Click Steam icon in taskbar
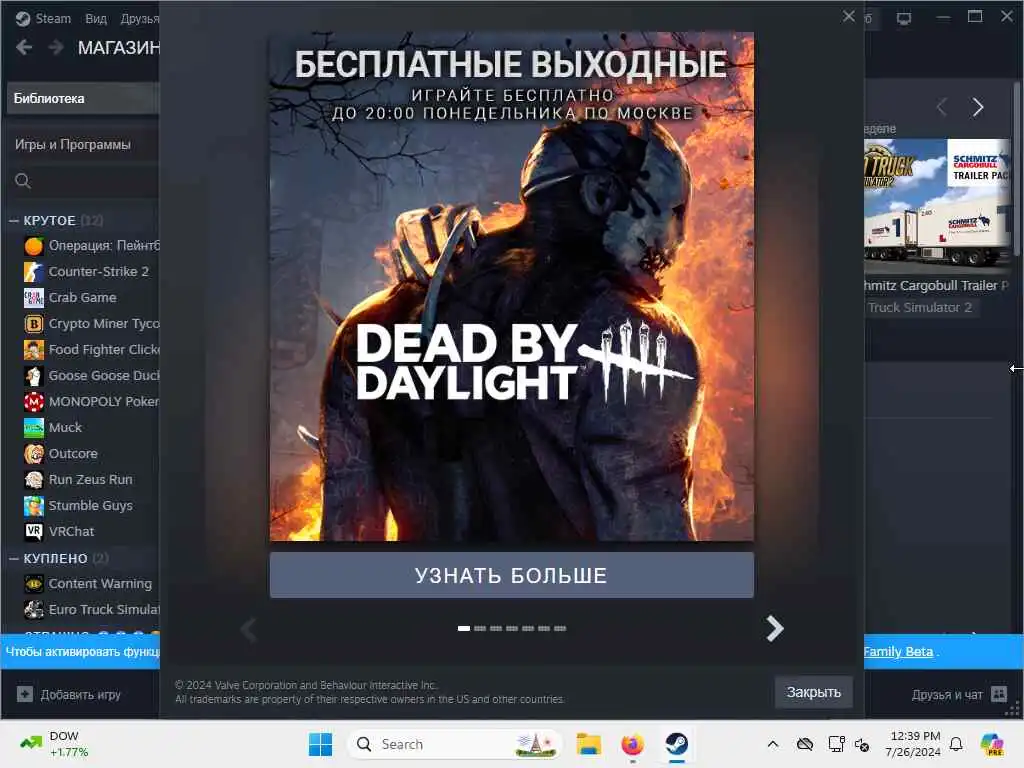The width and height of the screenshot is (1024, 768). pyautogui.click(x=677, y=744)
